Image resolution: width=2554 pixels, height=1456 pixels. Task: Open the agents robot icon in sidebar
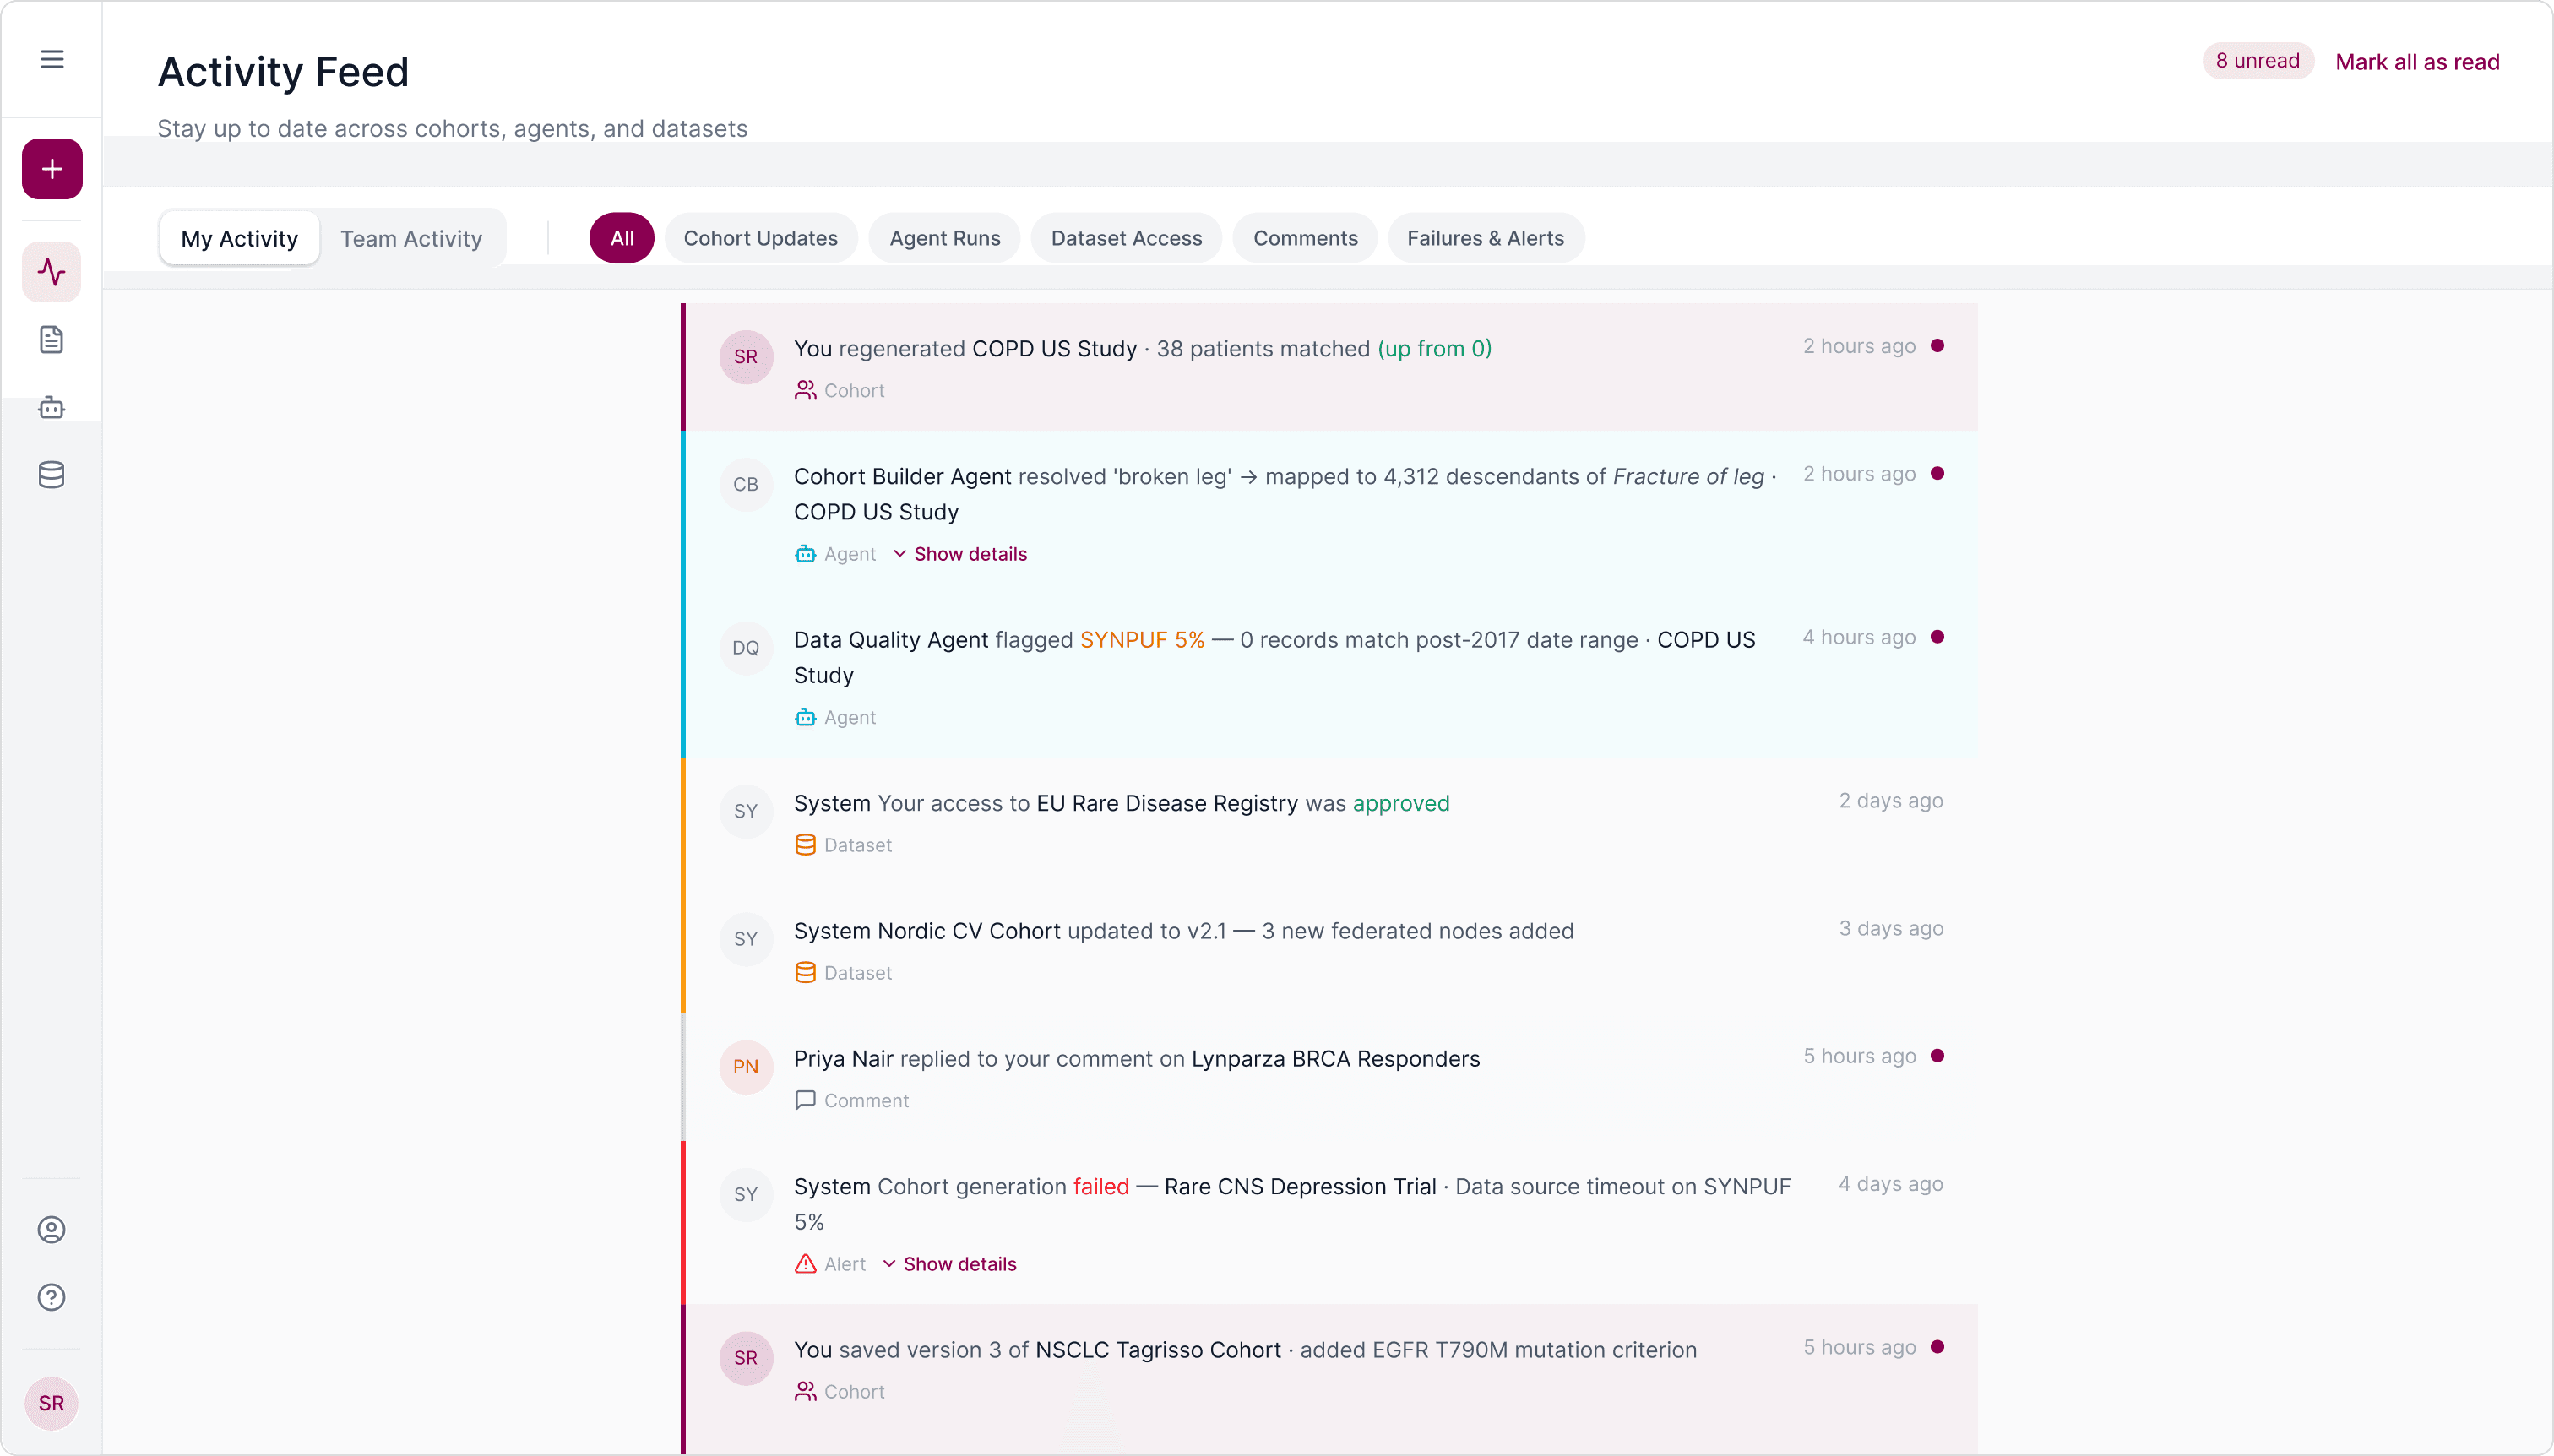point(52,408)
